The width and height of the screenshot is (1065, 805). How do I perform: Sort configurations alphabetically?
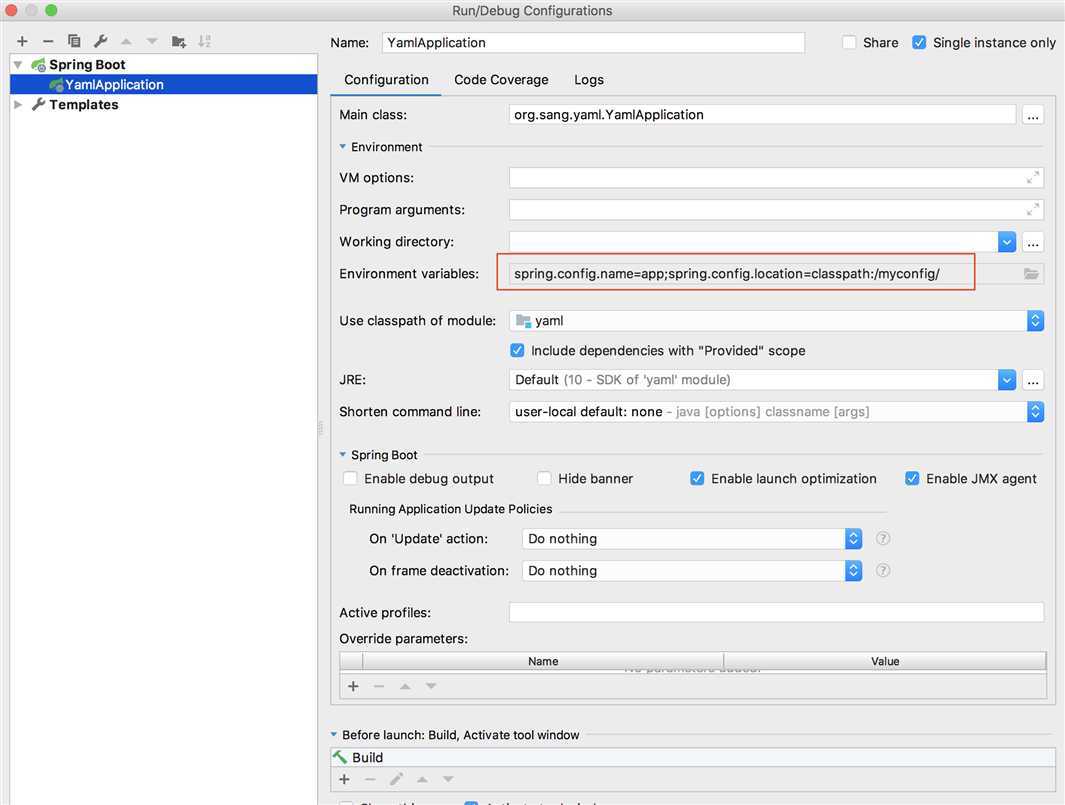pos(204,41)
